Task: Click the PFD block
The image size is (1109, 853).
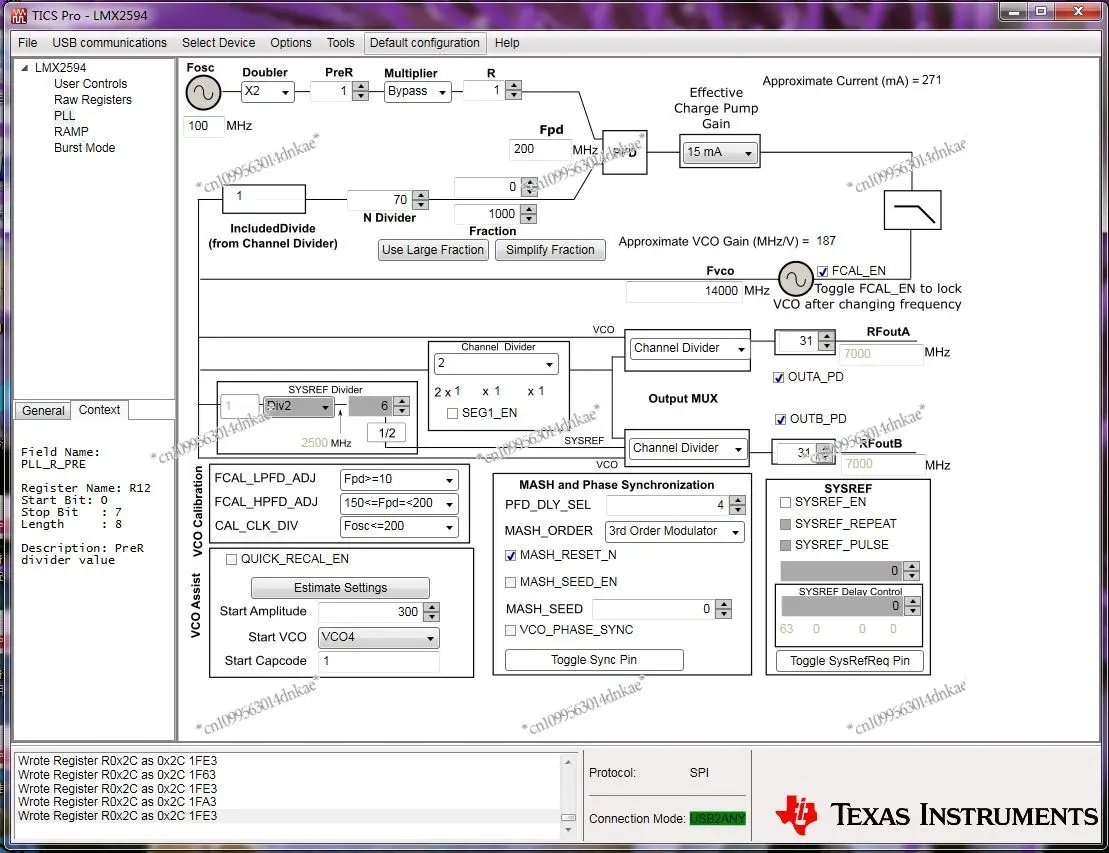Action: point(625,152)
